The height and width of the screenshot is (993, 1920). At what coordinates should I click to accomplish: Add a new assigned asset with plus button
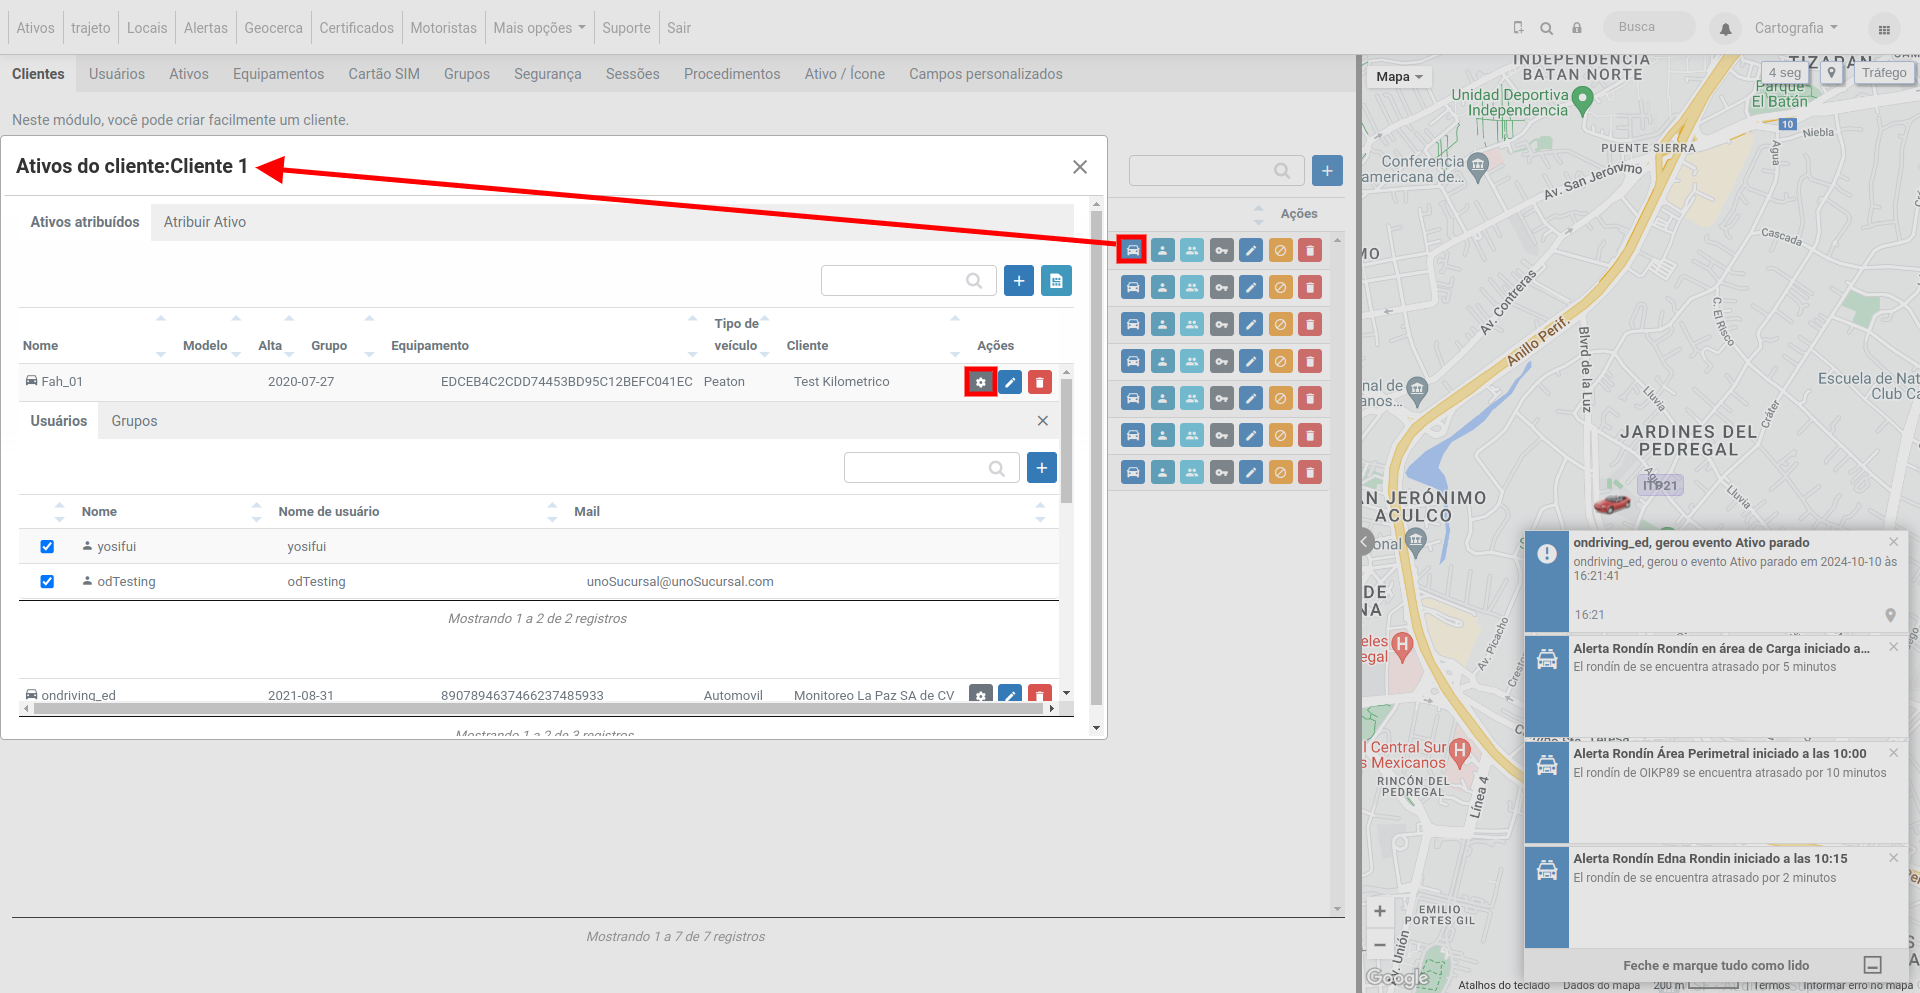[1019, 281]
